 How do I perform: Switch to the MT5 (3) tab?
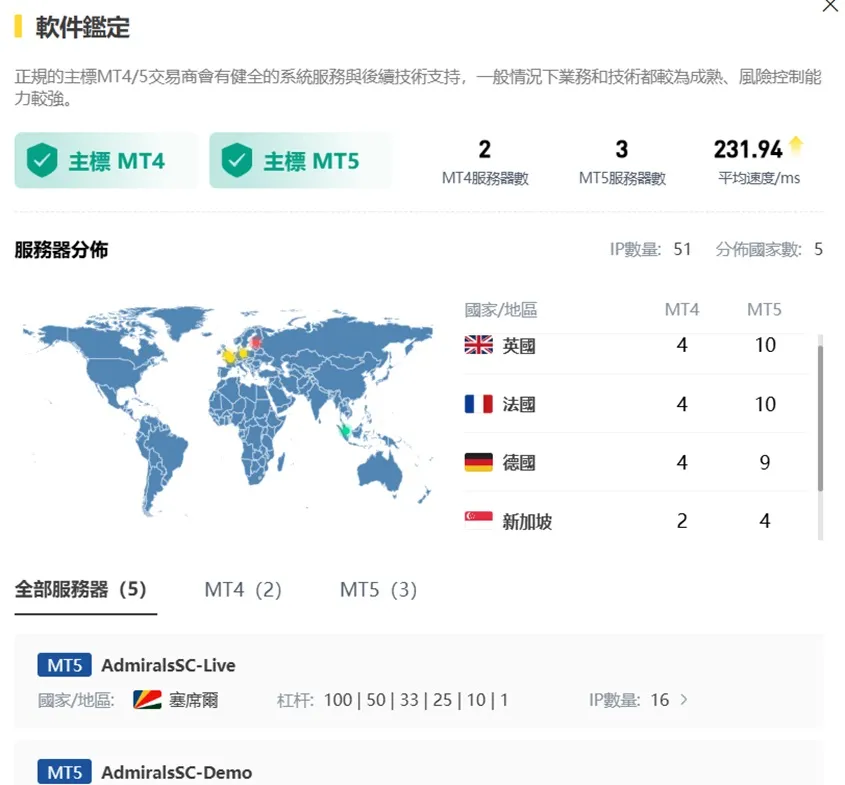[378, 589]
